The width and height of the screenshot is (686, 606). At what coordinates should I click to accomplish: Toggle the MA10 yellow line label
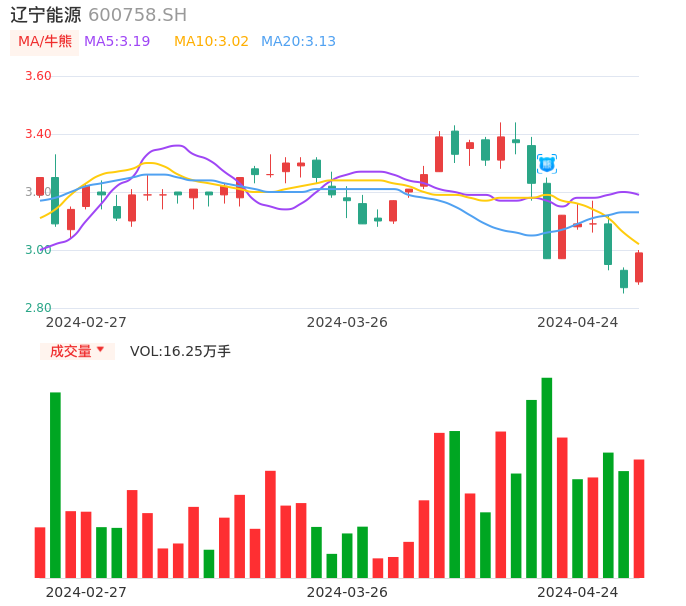(x=211, y=42)
